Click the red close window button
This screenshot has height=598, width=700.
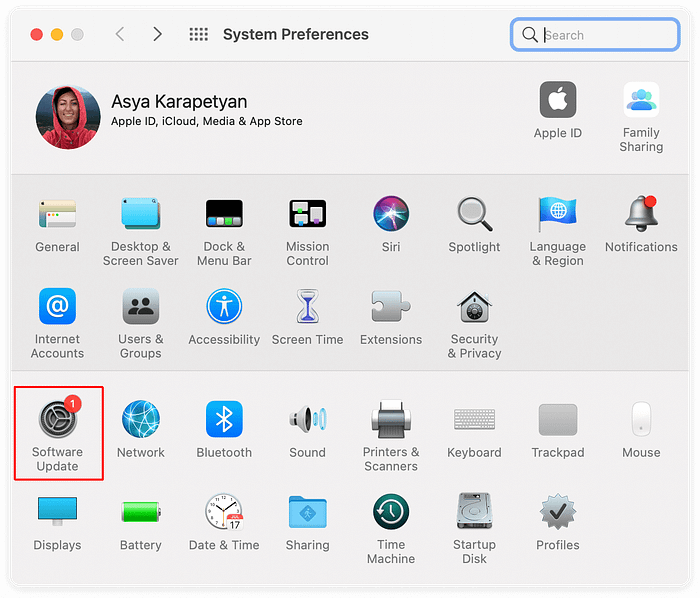point(37,34)
